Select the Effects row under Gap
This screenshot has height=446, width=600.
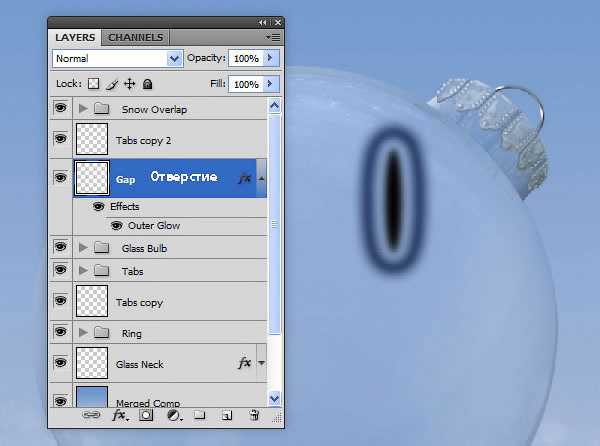[125, 207]
